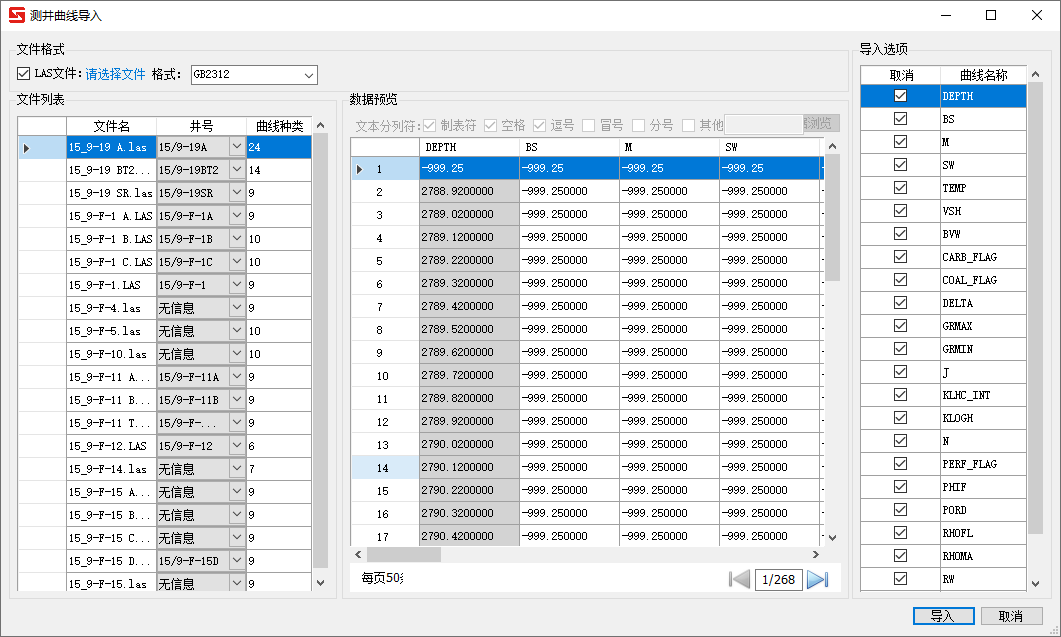Go to next page of data preview
The height and width of the screenshot is (637, 1061).
pos(817,579)
